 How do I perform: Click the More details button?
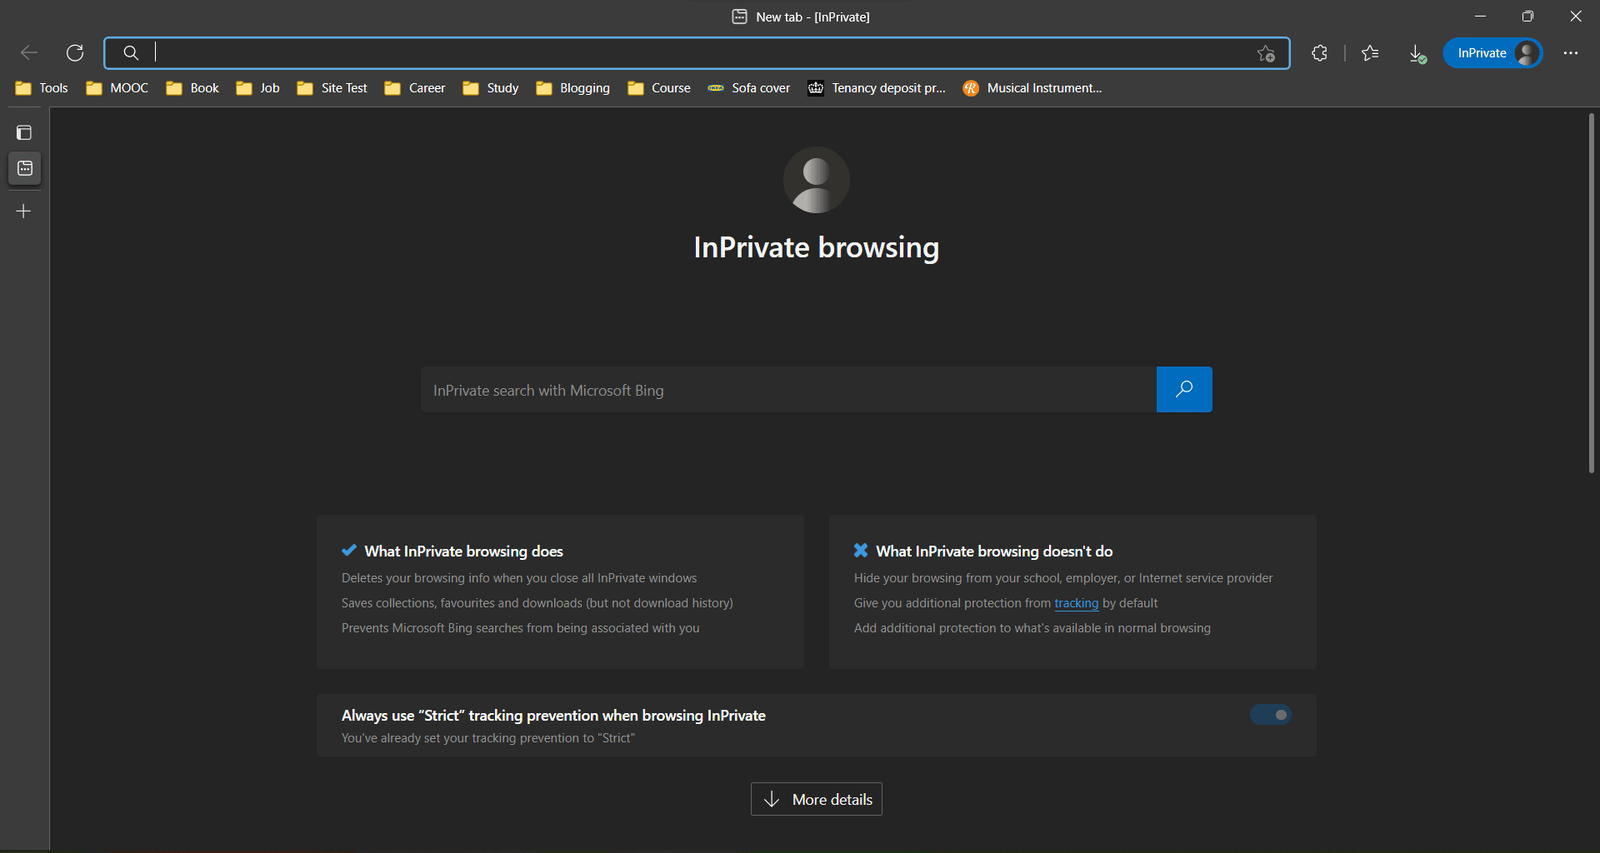816,799
